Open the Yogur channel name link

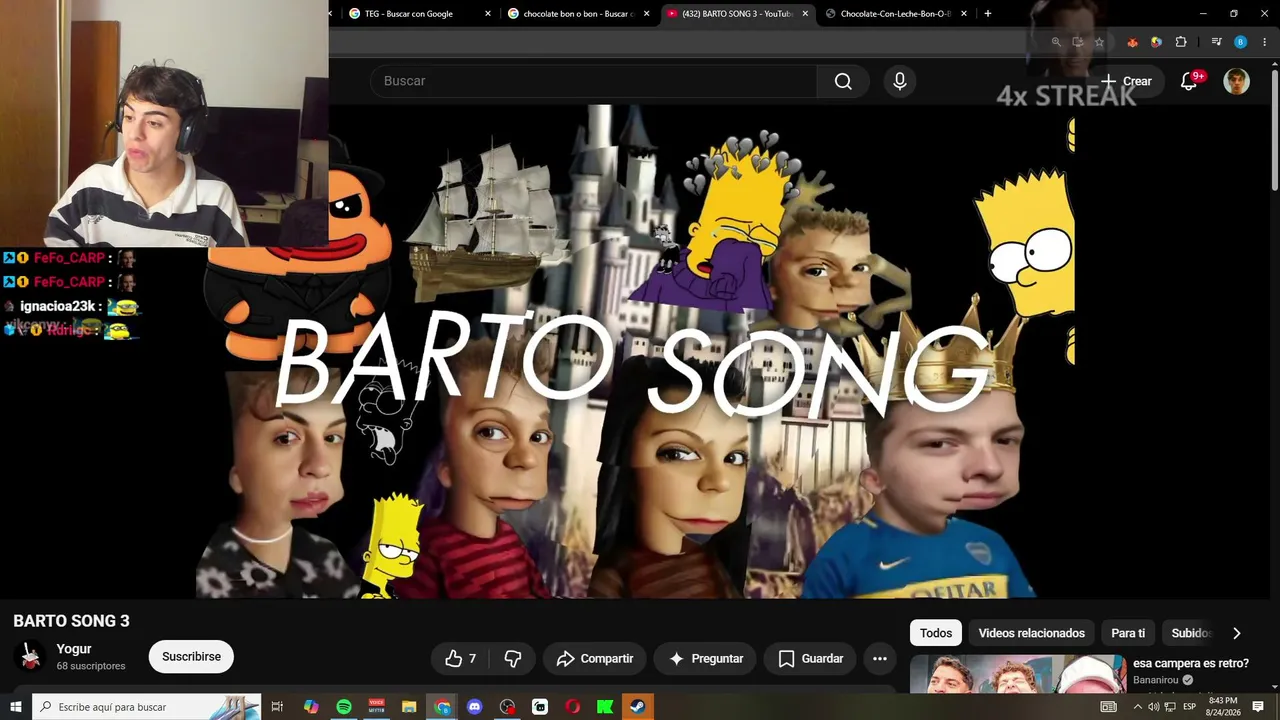click(x=74, y=649)
